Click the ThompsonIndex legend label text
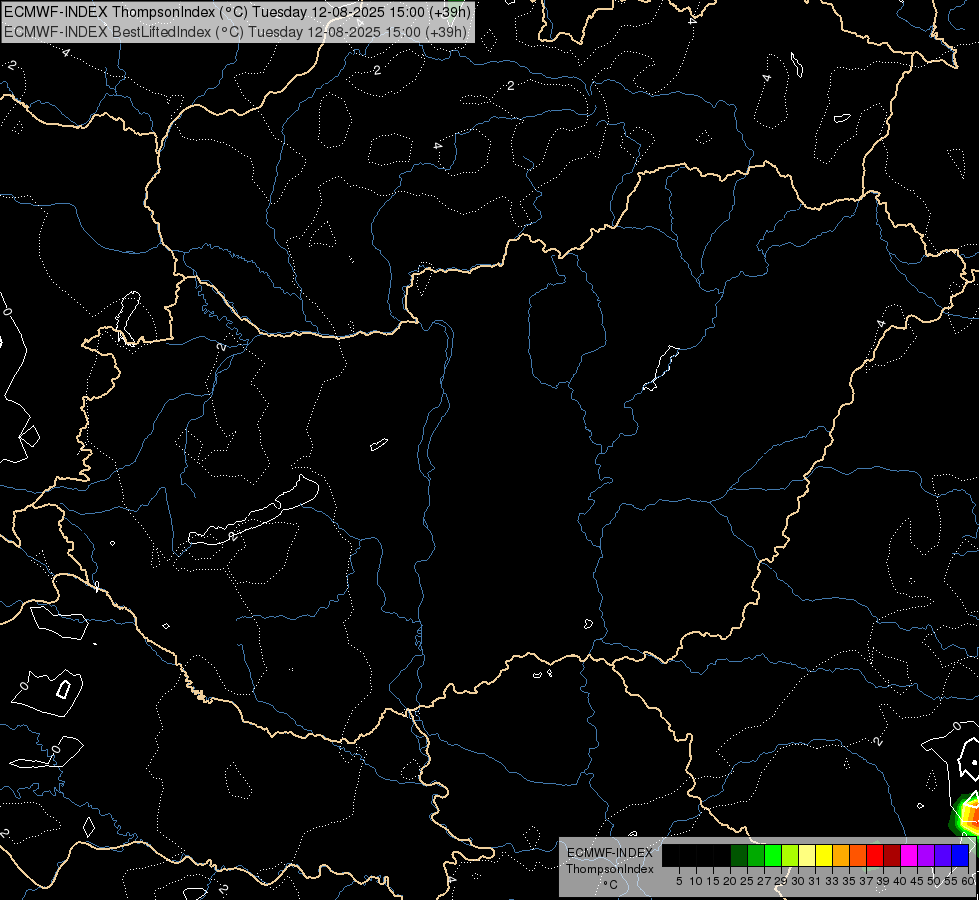 tap(610, 869)
